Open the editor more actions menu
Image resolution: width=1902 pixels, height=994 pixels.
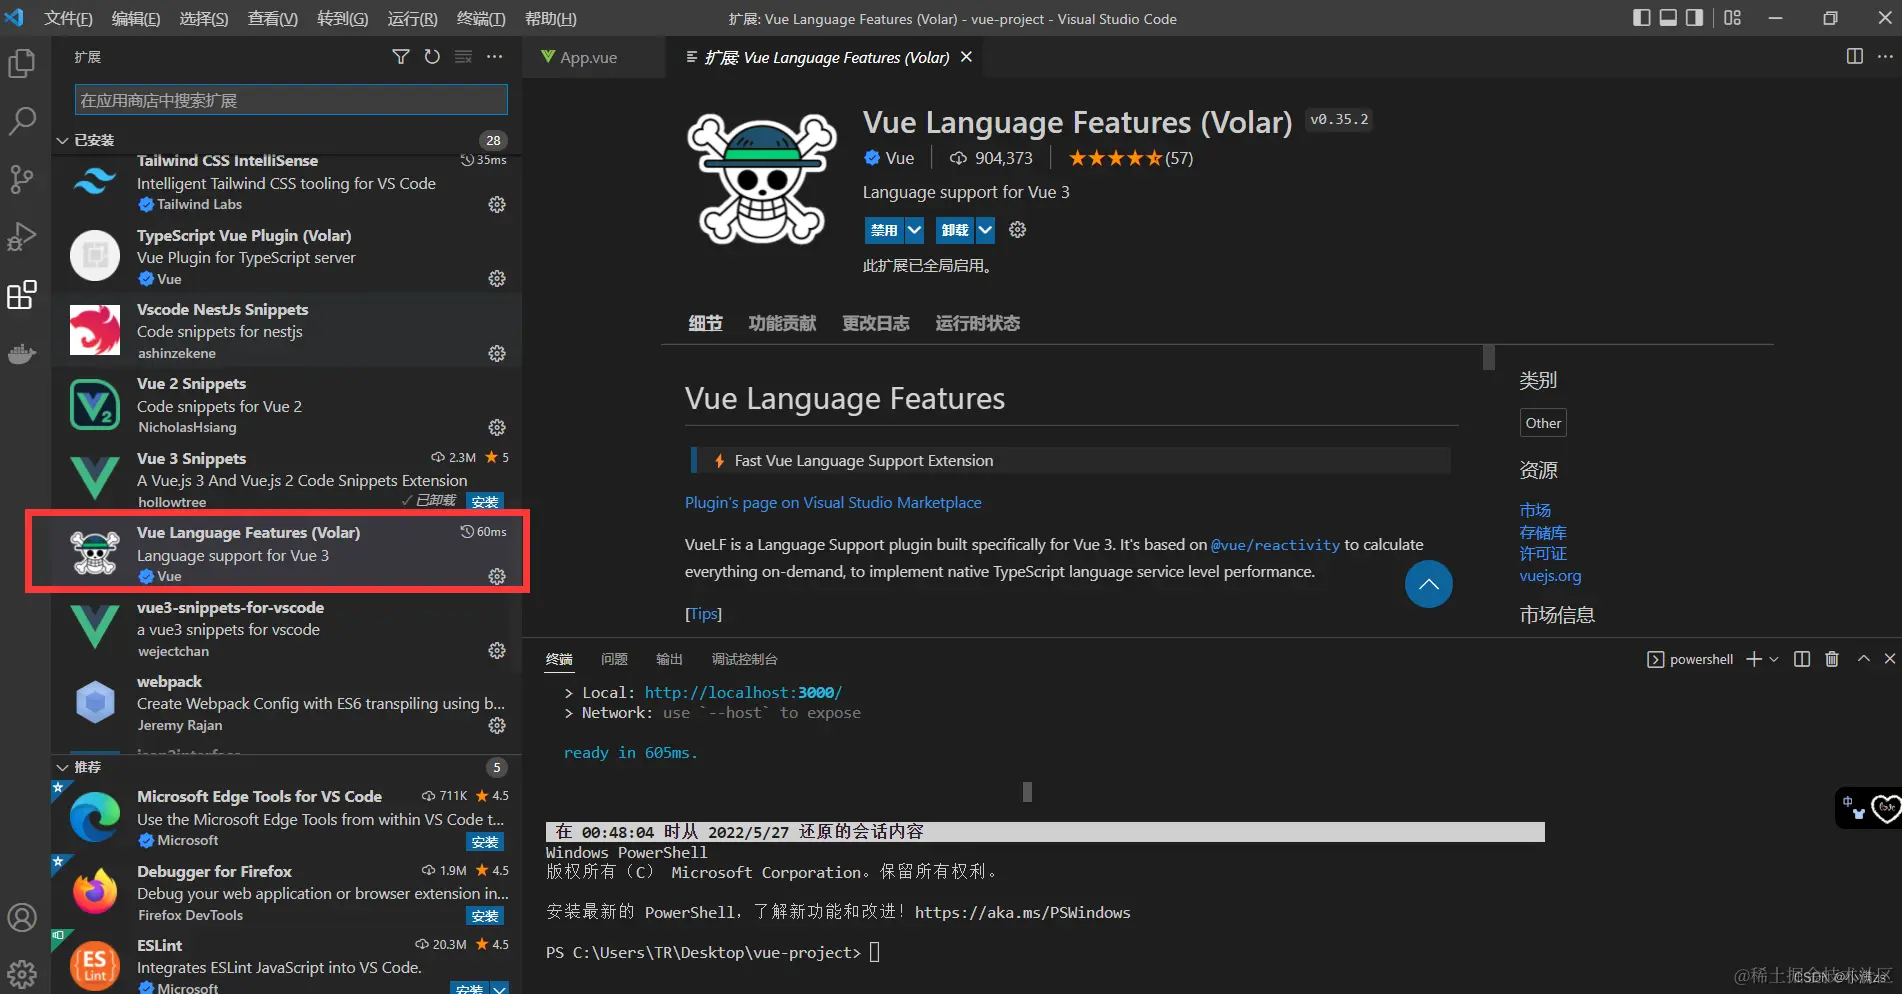pos(1885,57)
